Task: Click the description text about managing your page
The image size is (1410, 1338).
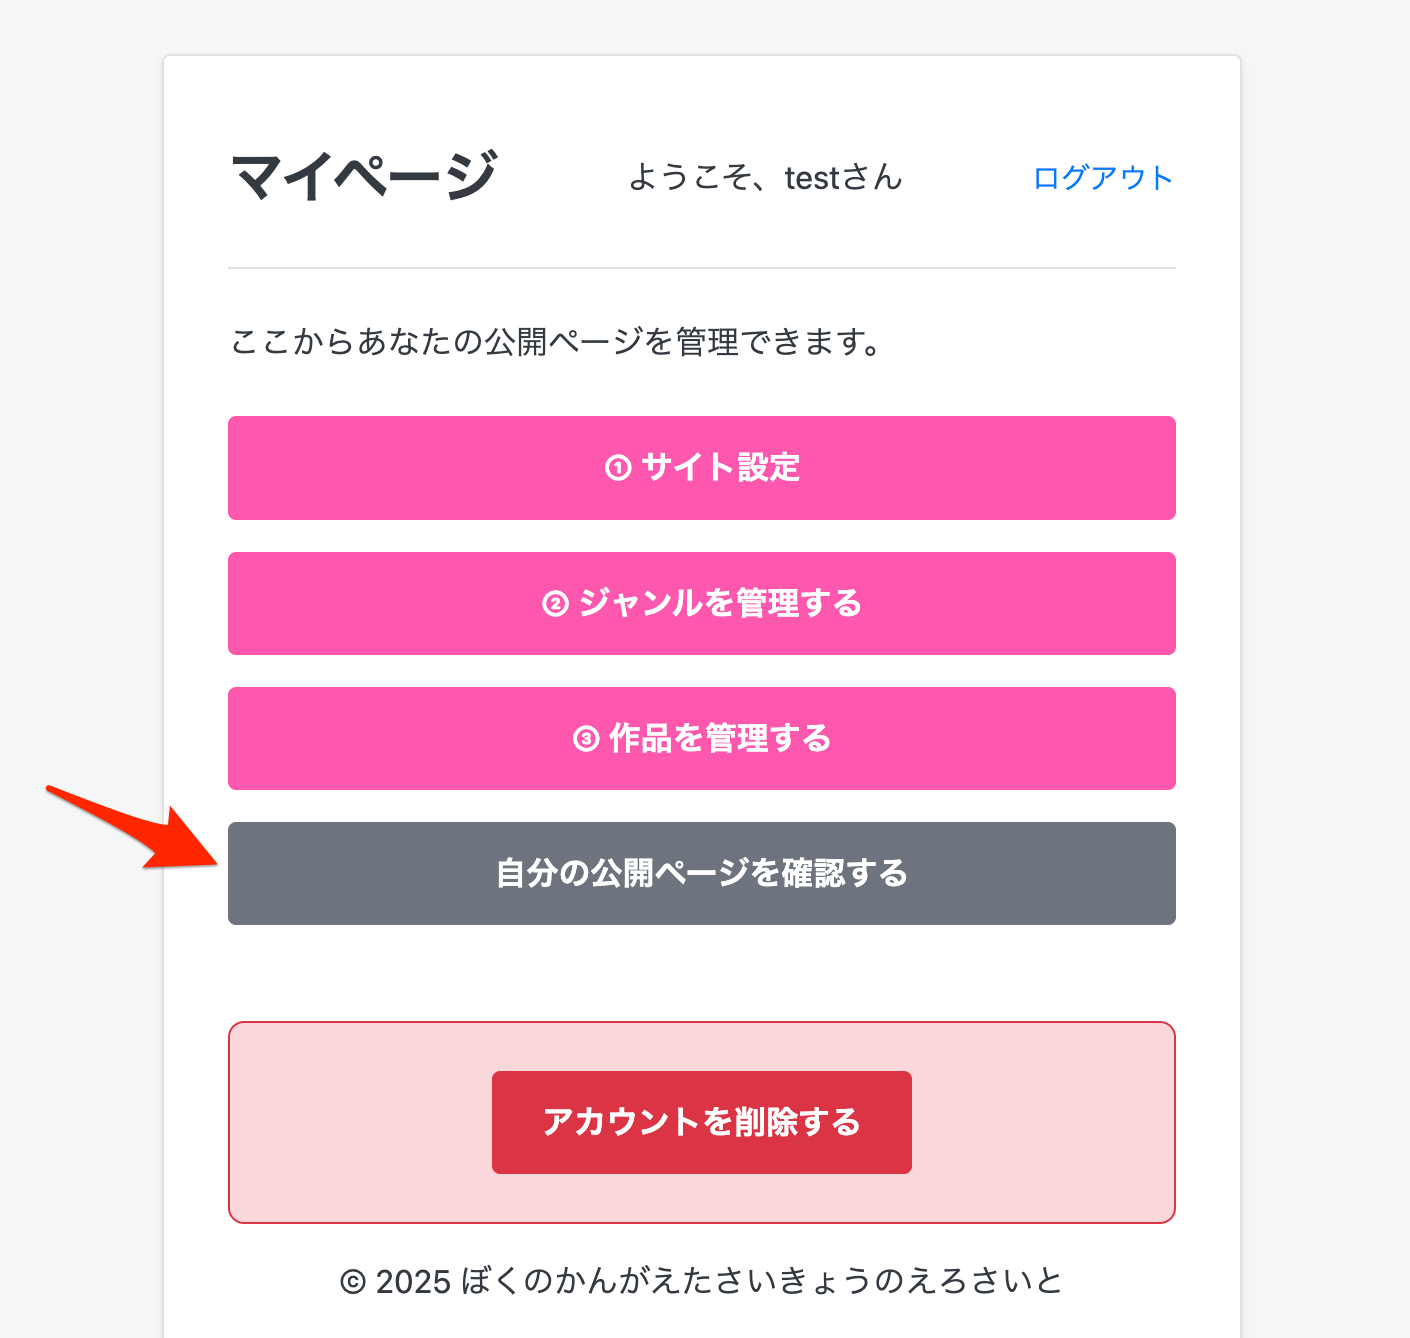Action: pyautogui.click(x=555, y=340)
